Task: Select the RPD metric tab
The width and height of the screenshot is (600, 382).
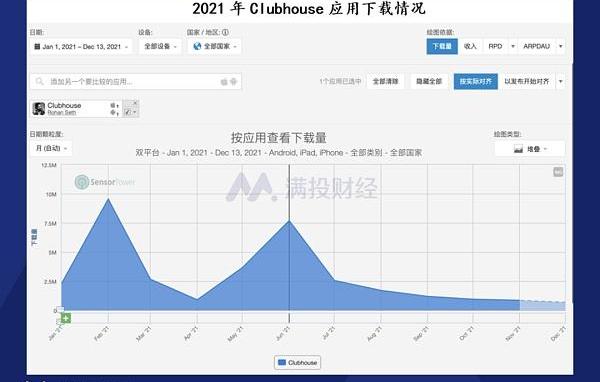Action: pyautogui.click(x=495, y=46)
